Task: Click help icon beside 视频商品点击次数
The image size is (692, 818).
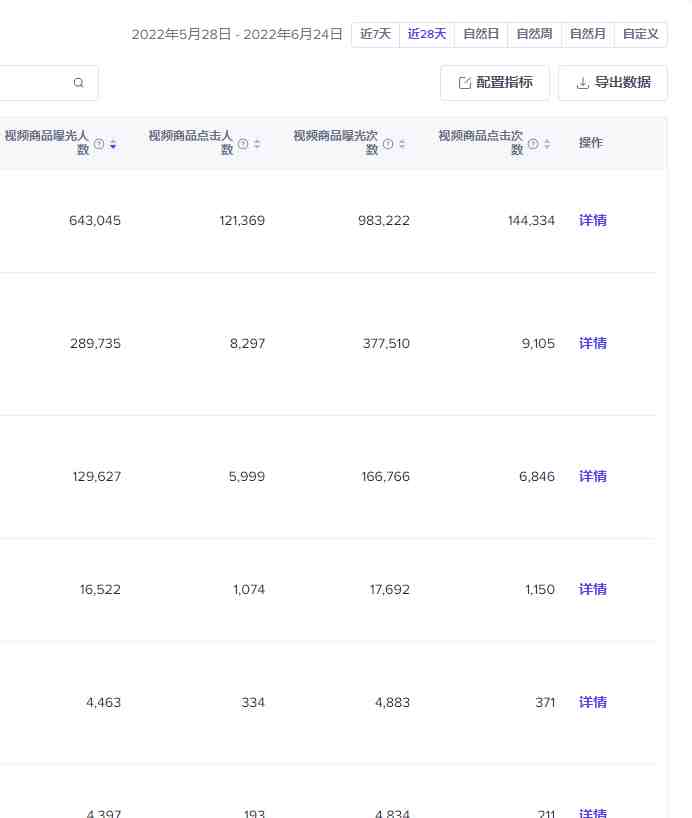Action: tap(533, 144)
